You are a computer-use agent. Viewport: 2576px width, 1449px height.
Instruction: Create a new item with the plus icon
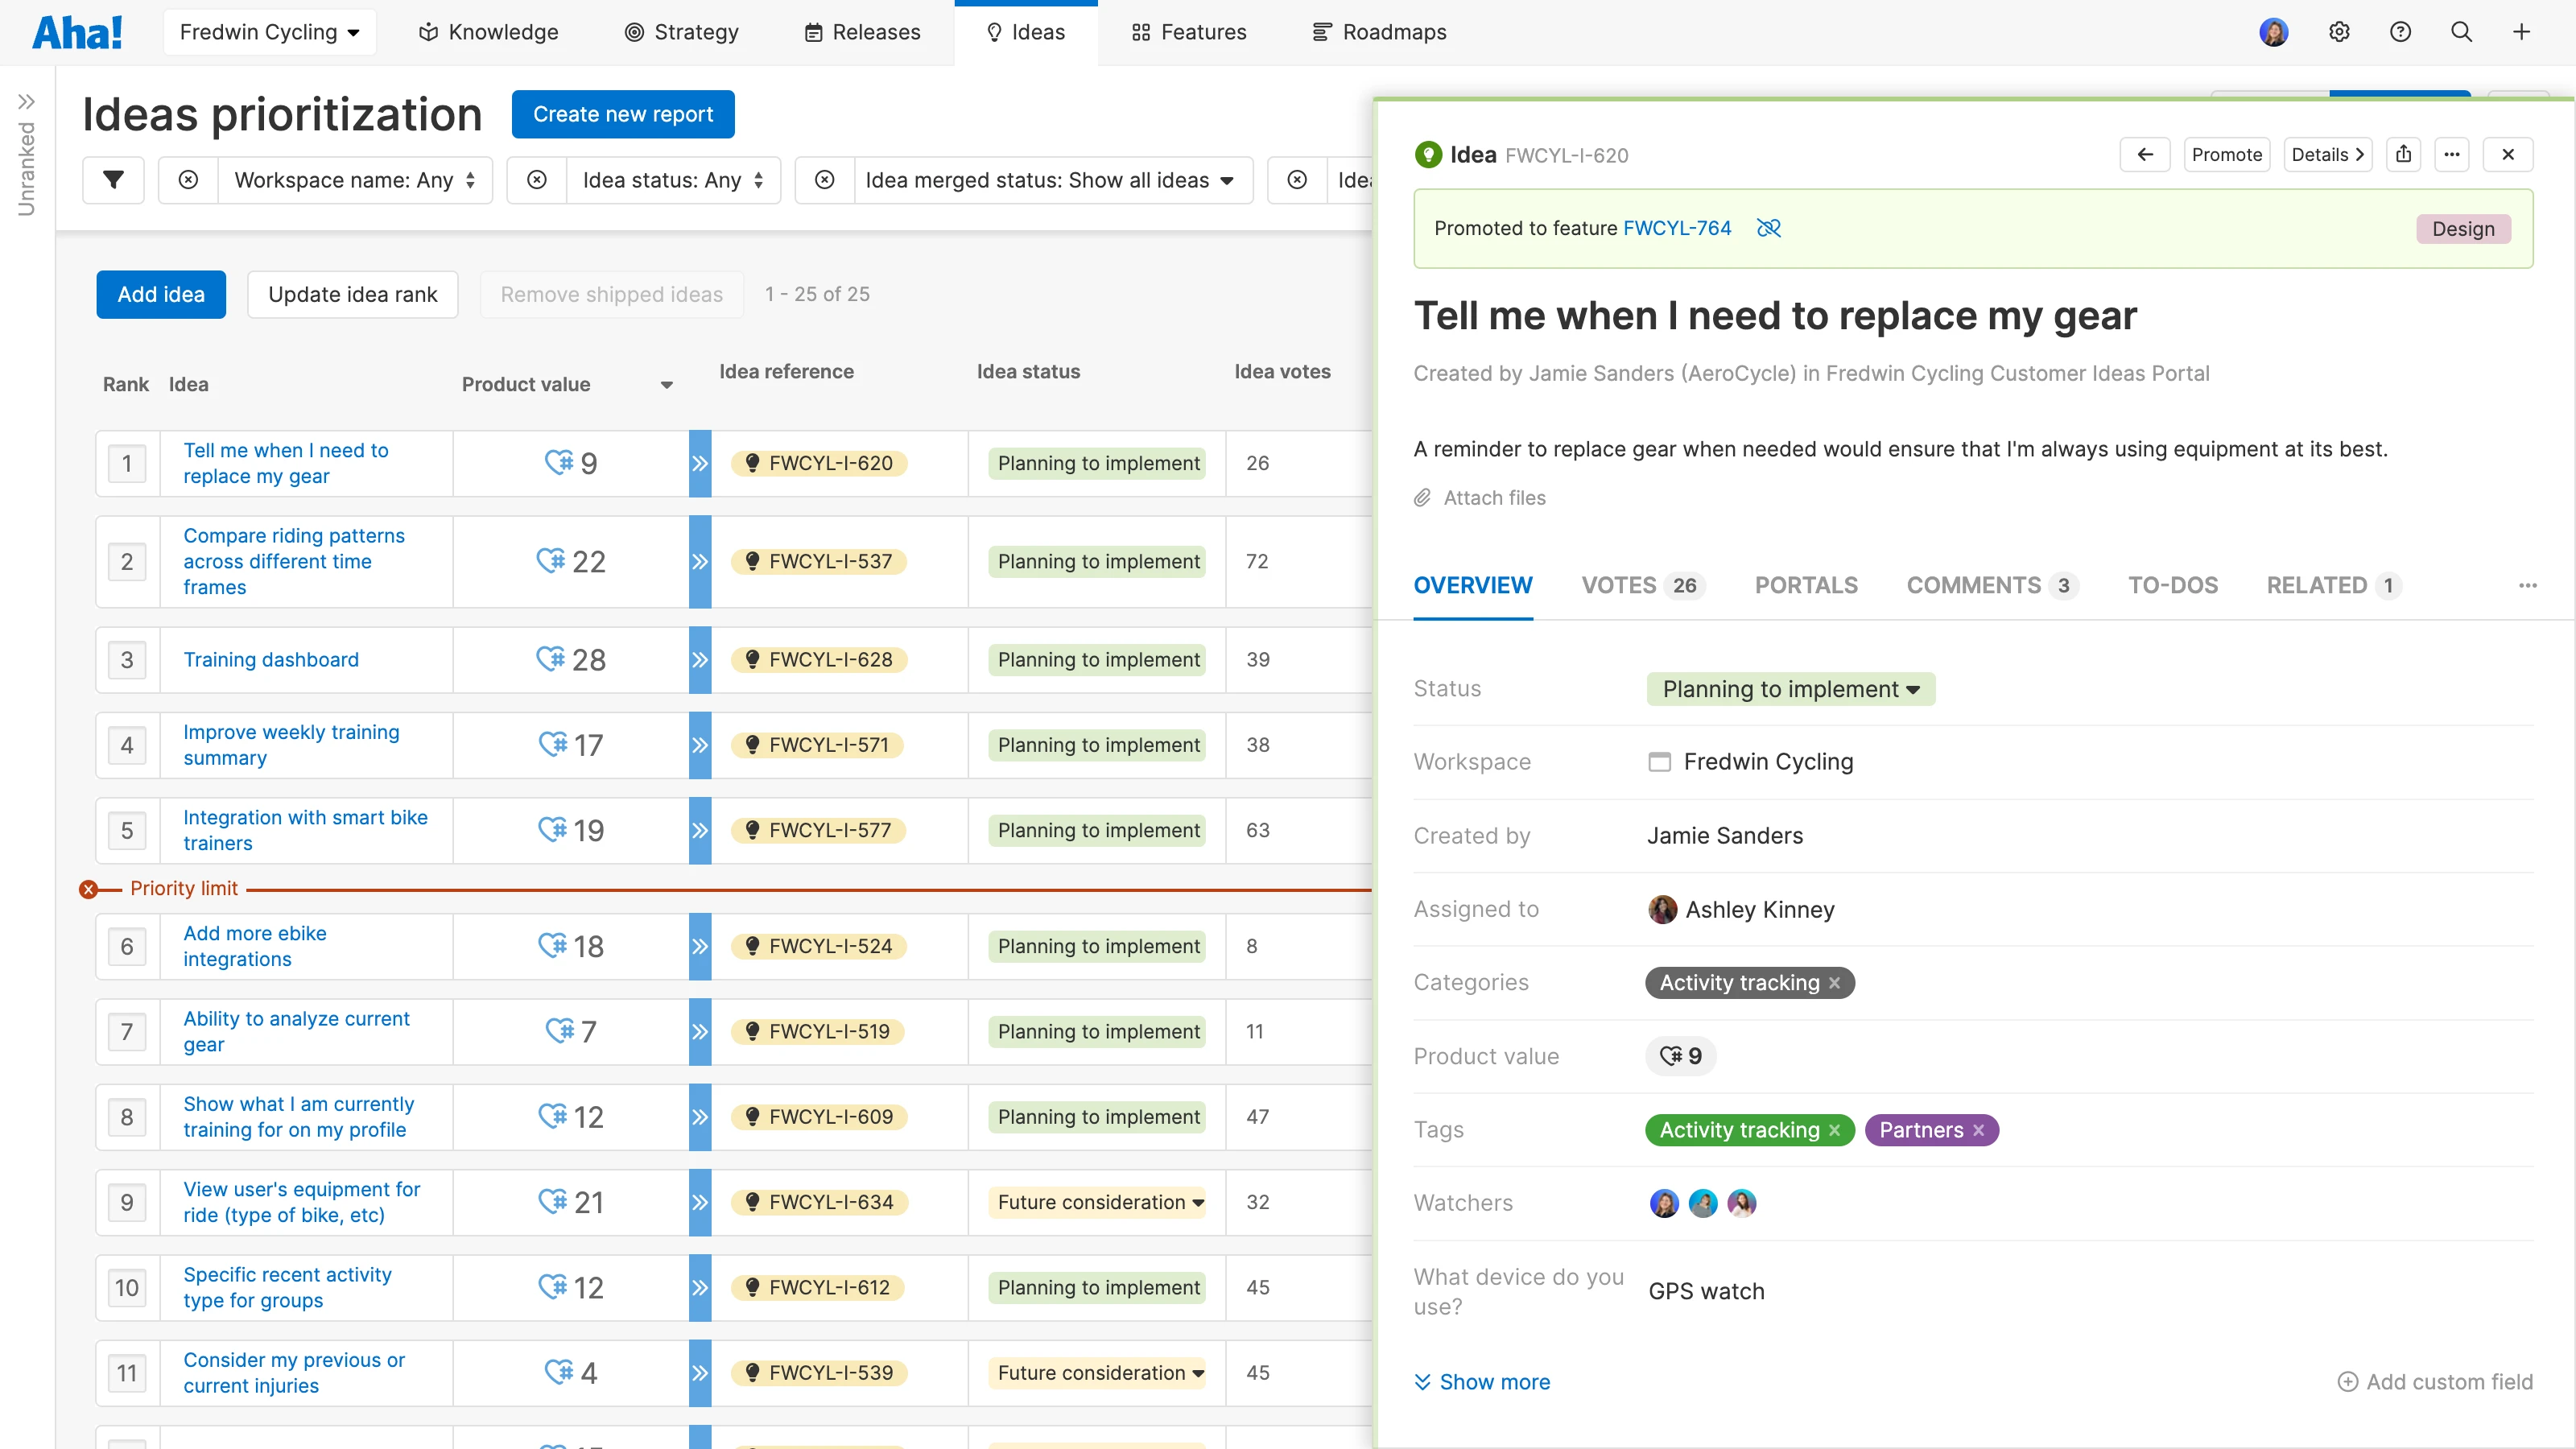coord(2522,31)
